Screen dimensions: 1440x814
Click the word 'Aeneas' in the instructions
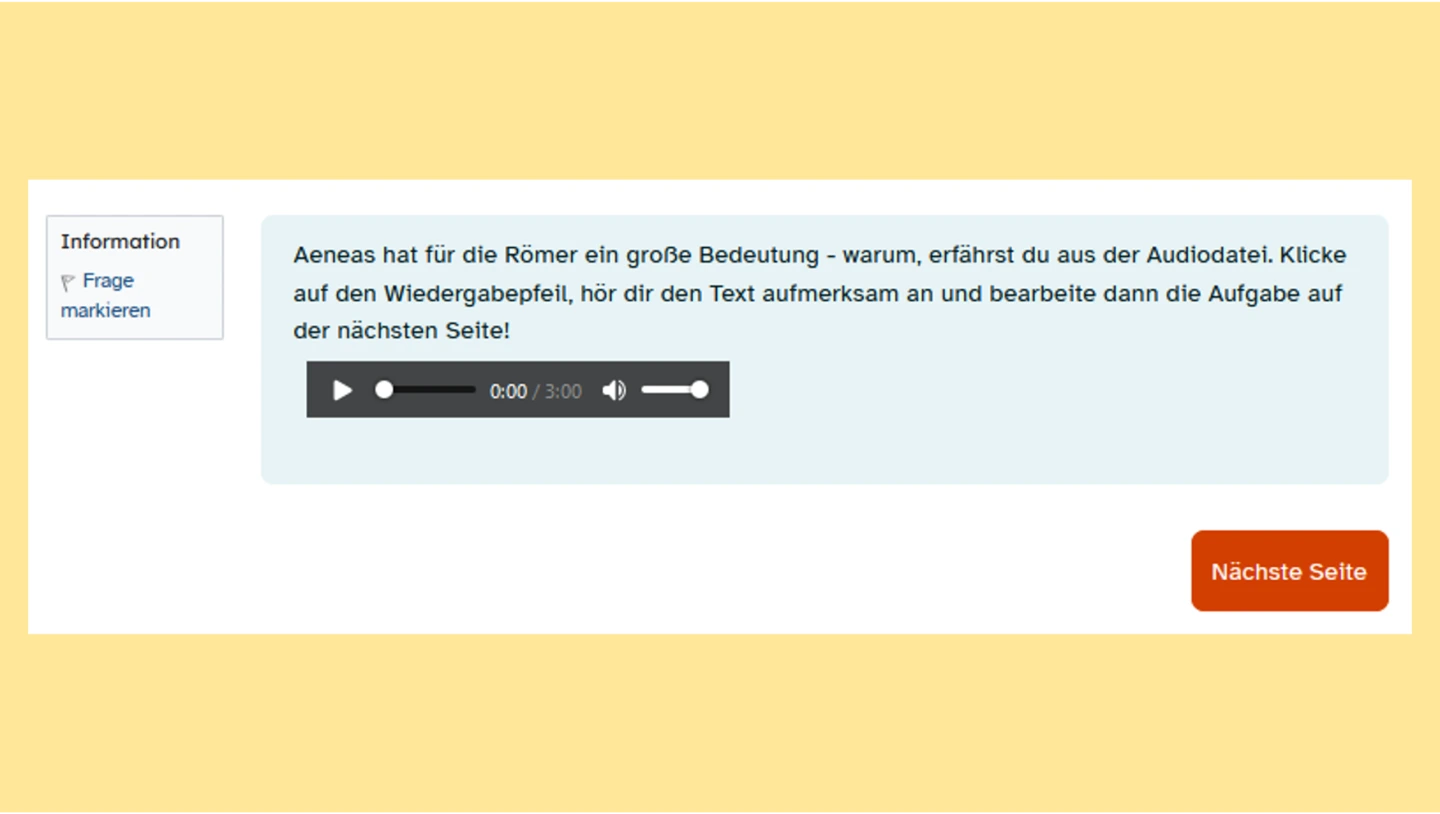pyautogui.click(x=334, y=255)
